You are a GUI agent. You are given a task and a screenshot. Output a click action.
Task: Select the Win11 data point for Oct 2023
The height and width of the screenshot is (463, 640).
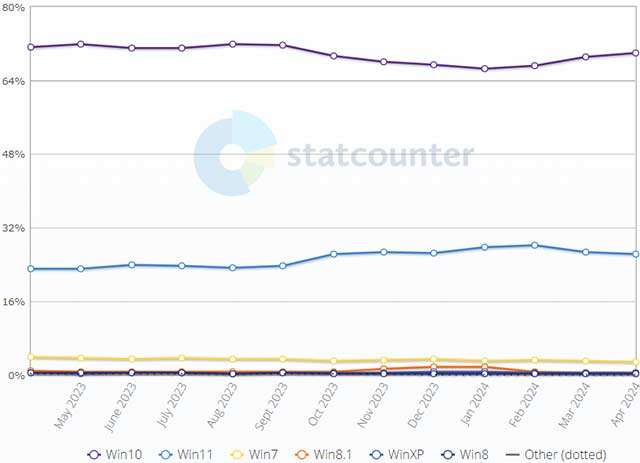(333, 254)
